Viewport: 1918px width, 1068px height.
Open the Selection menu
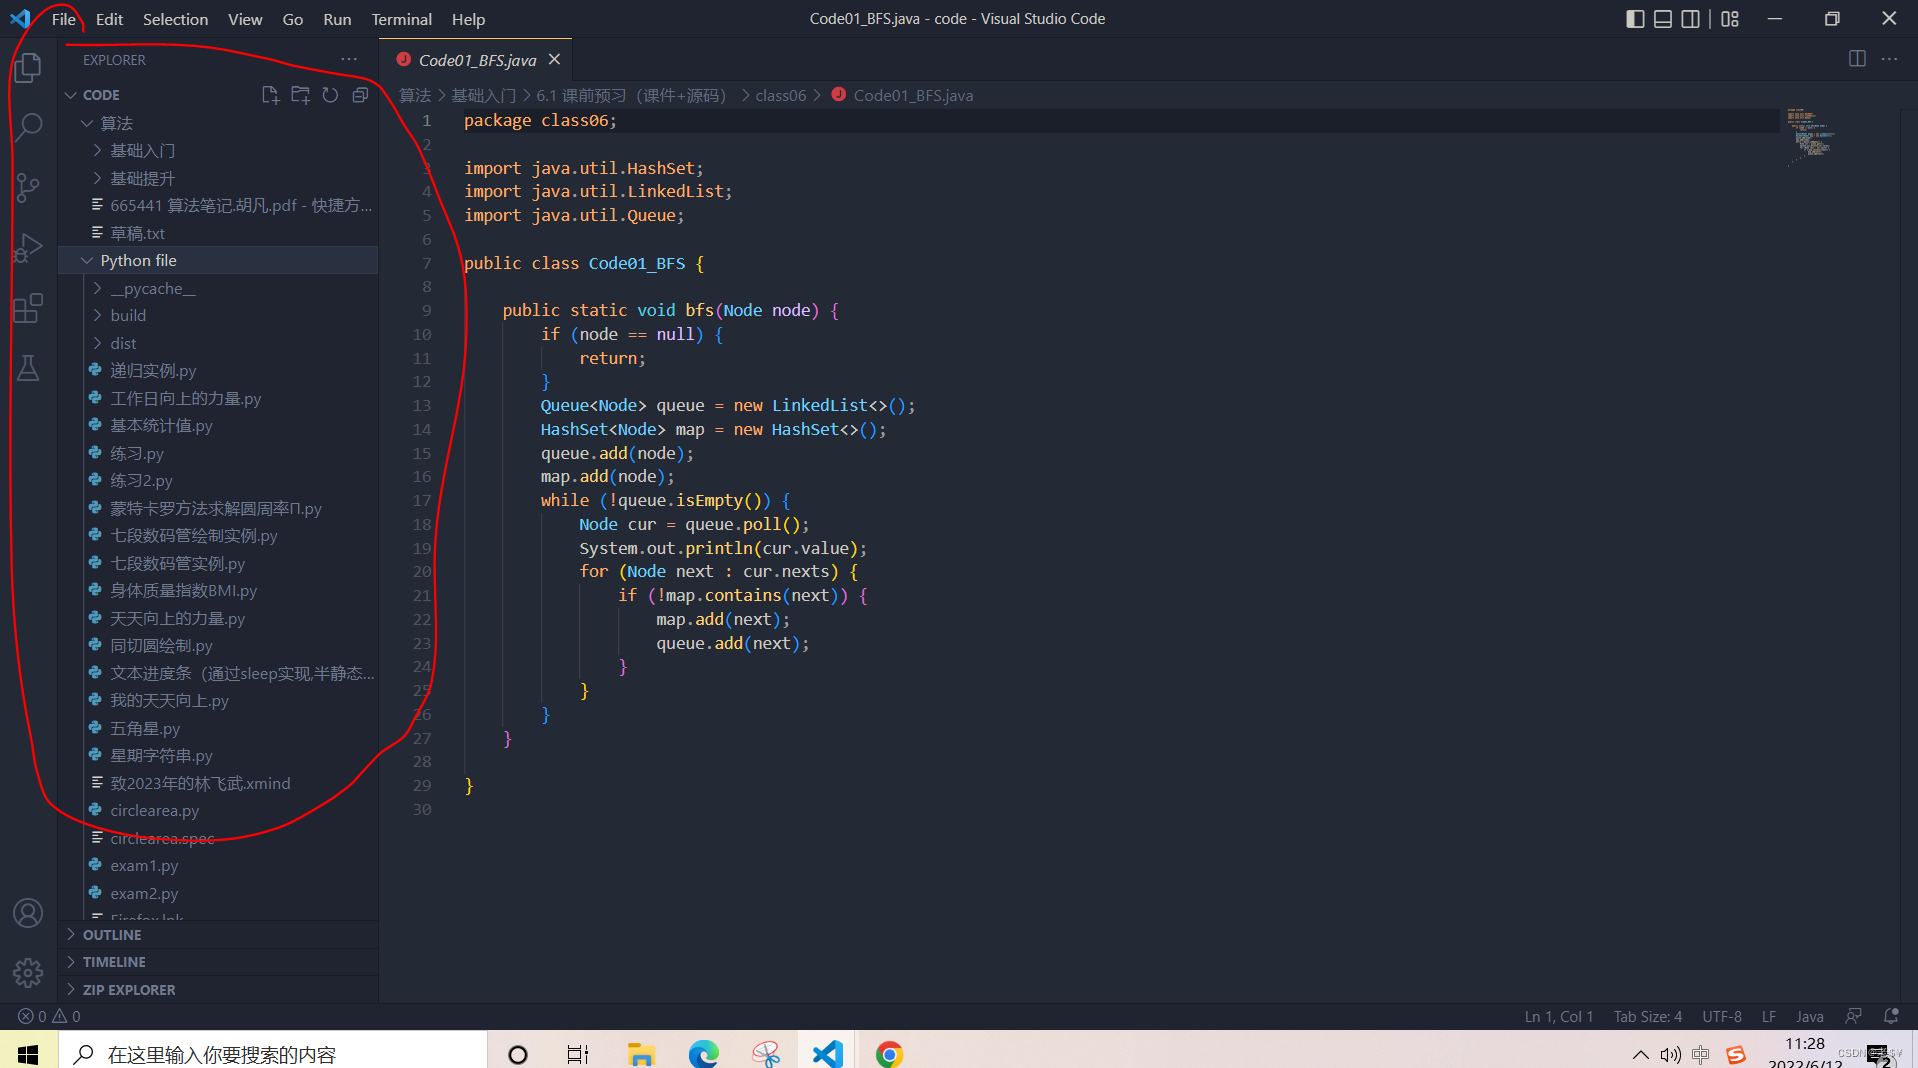[175, 19]
